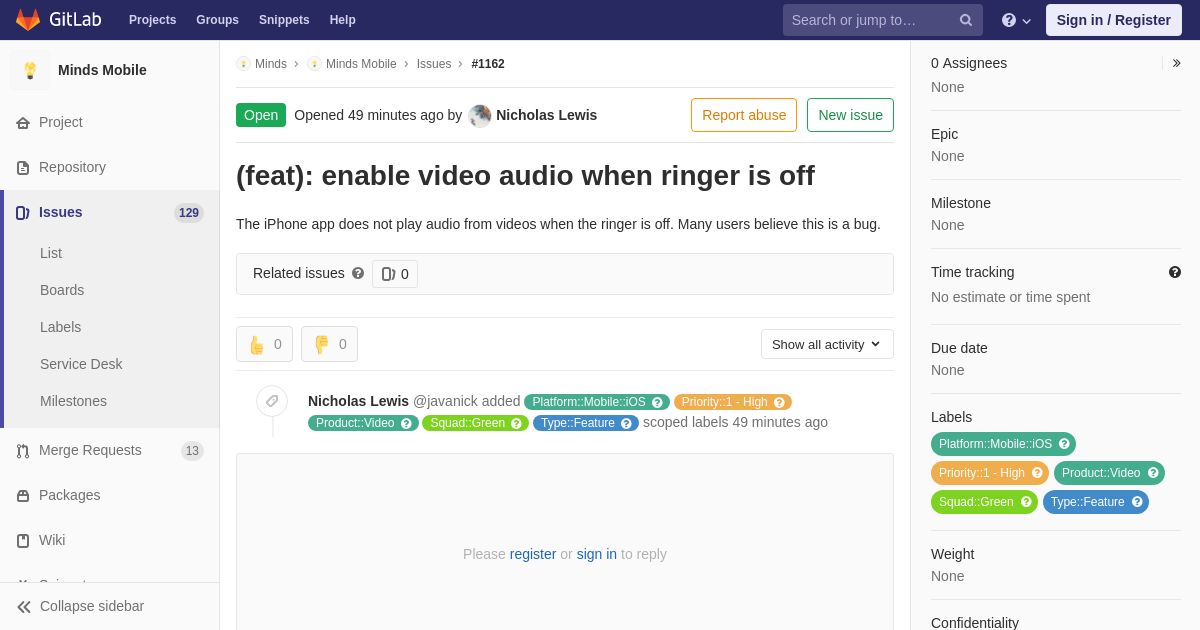This screenshot has width=1200, height=630.
Task: Click the register link to reply
Action: click(533, 554)
